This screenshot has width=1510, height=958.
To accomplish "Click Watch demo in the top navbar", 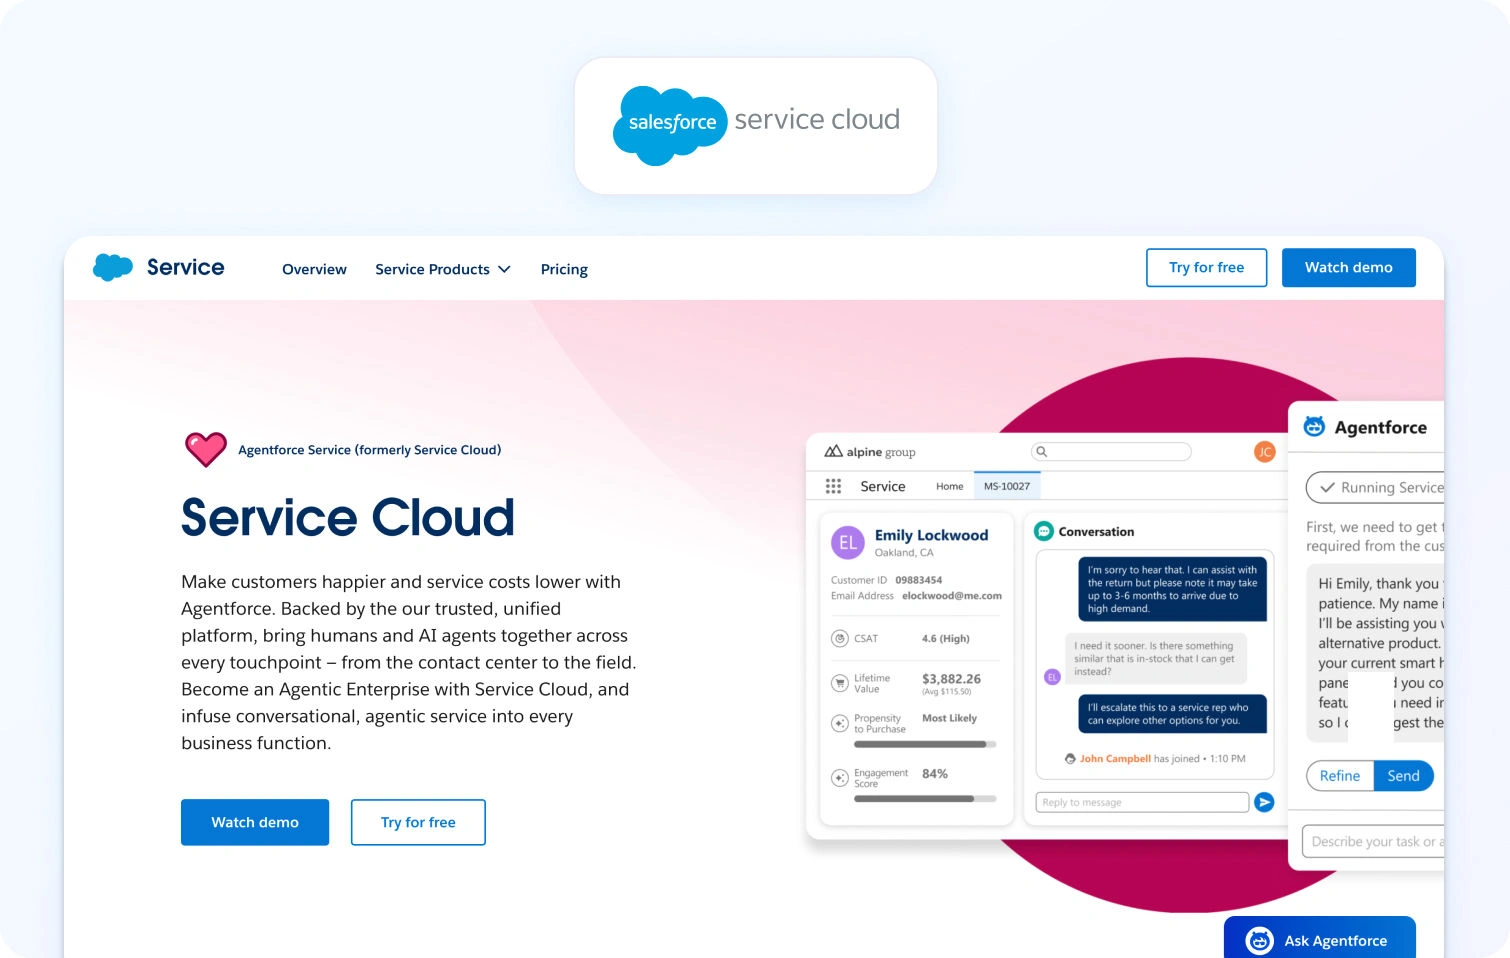I will (x=1348, y=267).
